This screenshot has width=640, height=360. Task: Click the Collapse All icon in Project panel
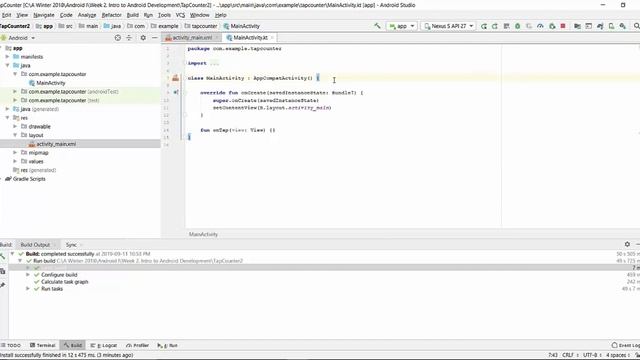click(129, 38)
